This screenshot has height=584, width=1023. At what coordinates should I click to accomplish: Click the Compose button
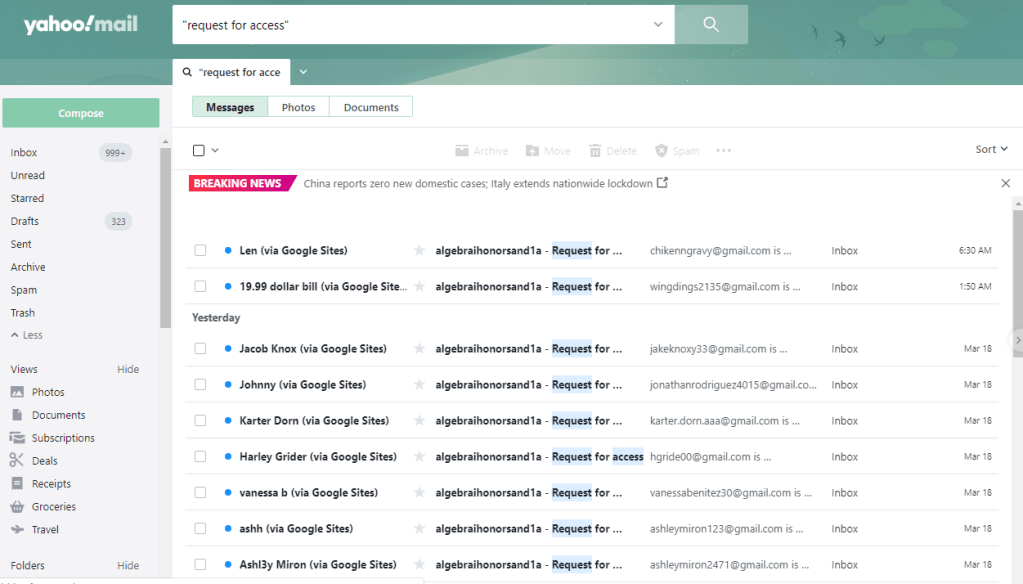pos(81,113)
